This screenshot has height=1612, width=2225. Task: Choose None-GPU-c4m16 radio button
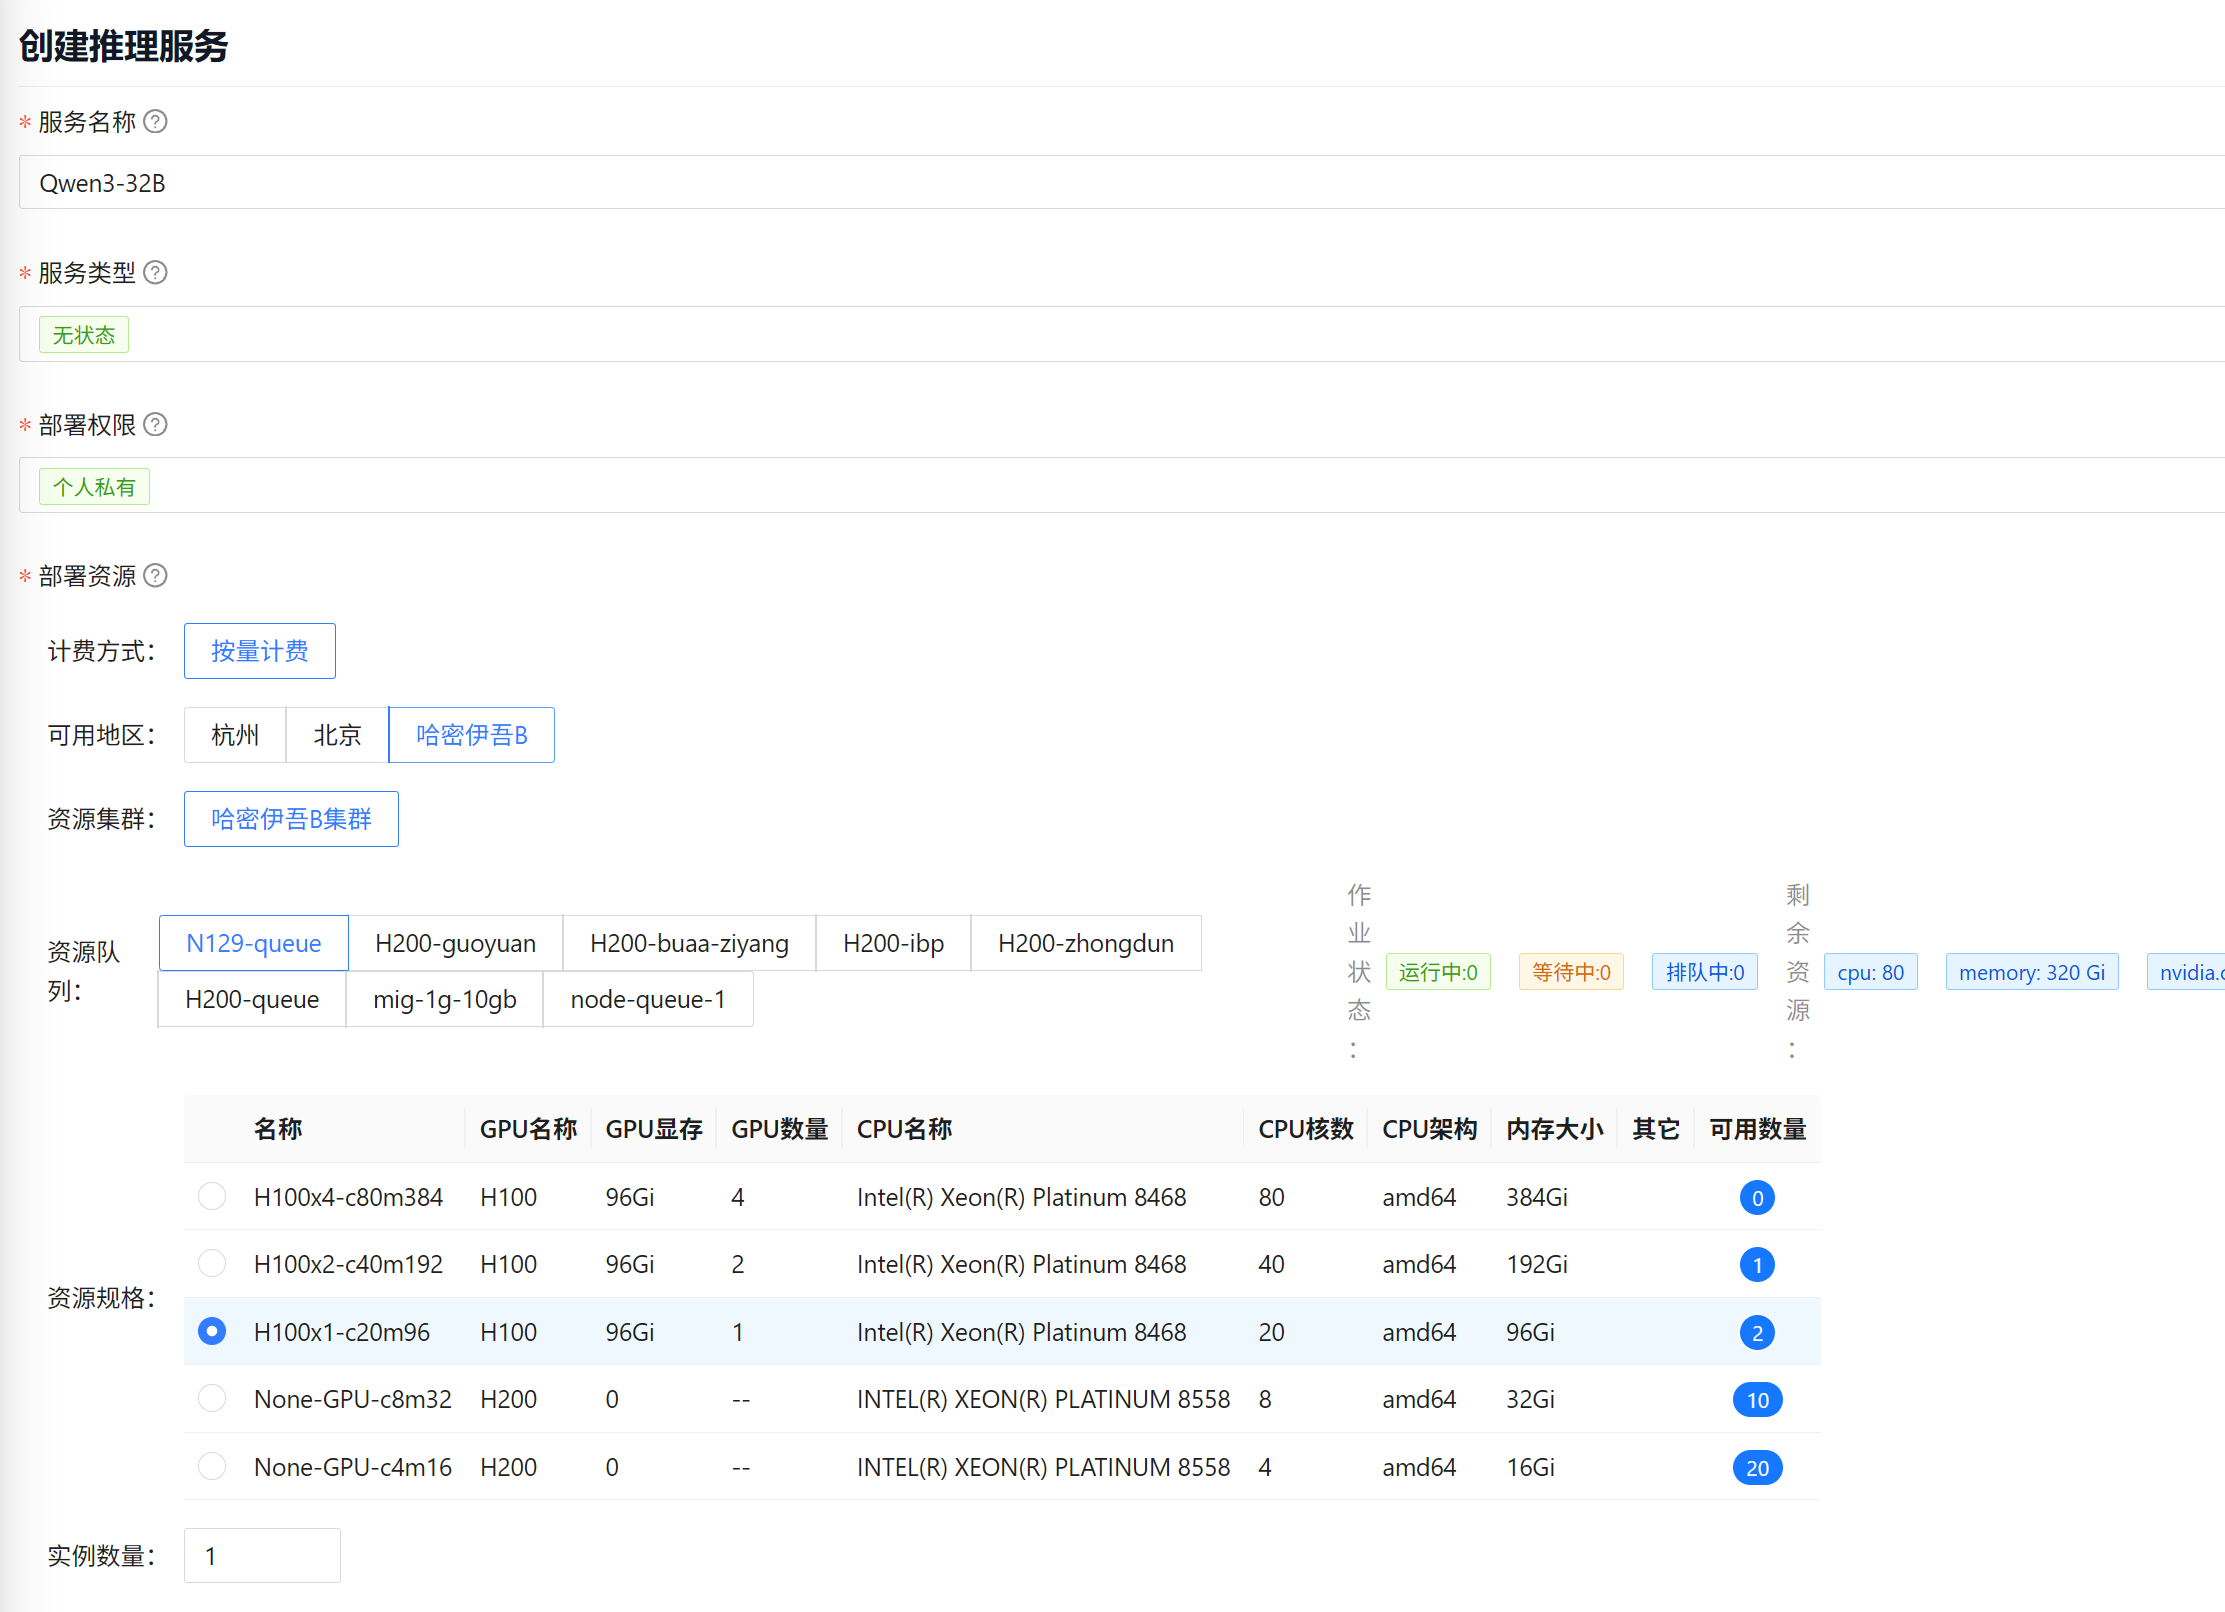coord(212,1467)
